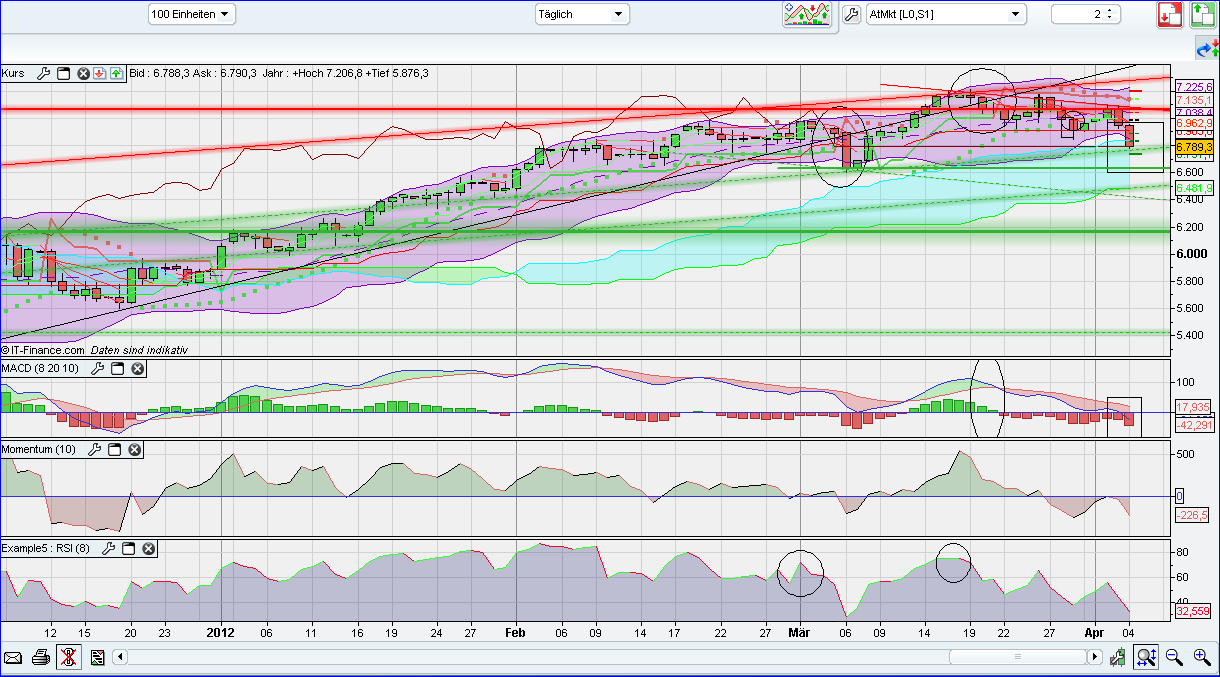Click the green price label 6.481,9
The image size is (1220, 677).
(1194, 188)
